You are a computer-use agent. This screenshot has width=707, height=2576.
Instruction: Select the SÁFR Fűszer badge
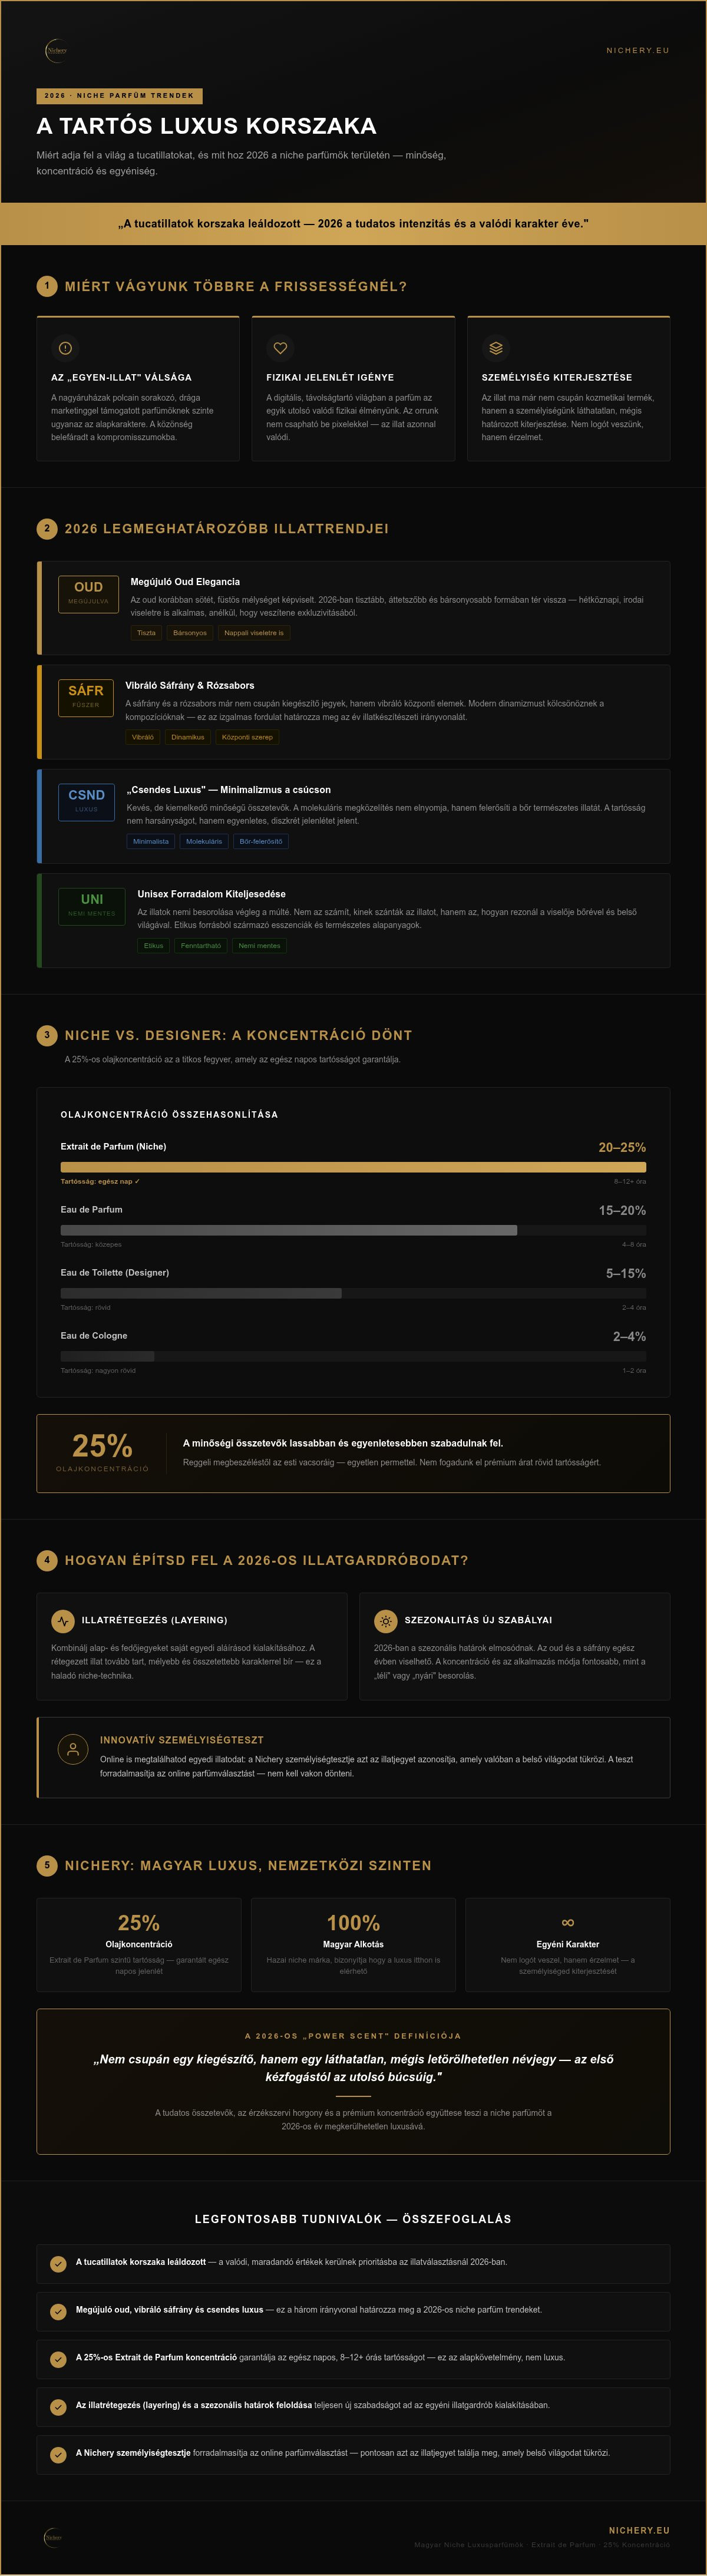pos(86,697)
